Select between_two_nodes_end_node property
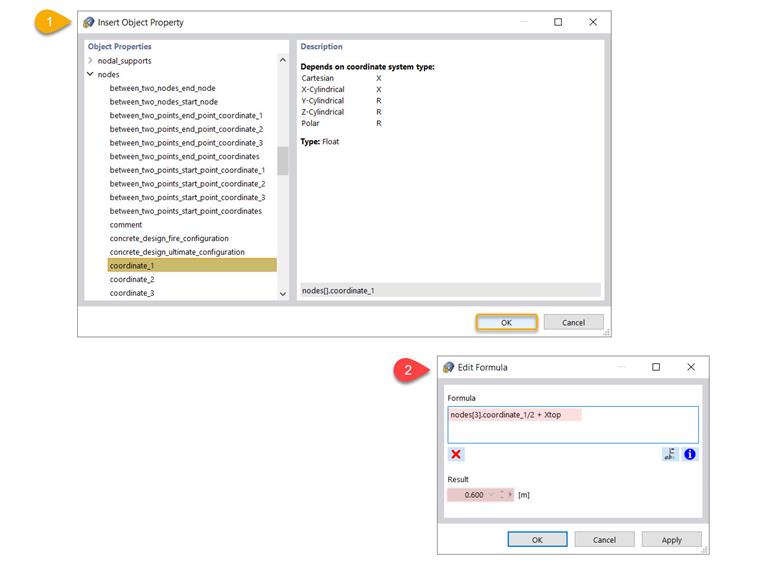760x570 pixels. tap(162, 88)
